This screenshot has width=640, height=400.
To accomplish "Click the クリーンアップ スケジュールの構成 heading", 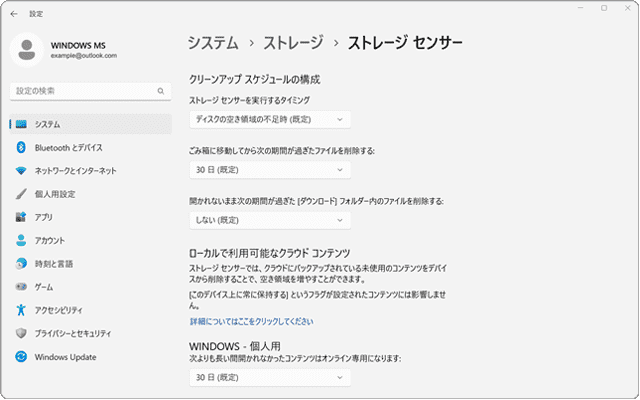I will click(x=254, y=80).
